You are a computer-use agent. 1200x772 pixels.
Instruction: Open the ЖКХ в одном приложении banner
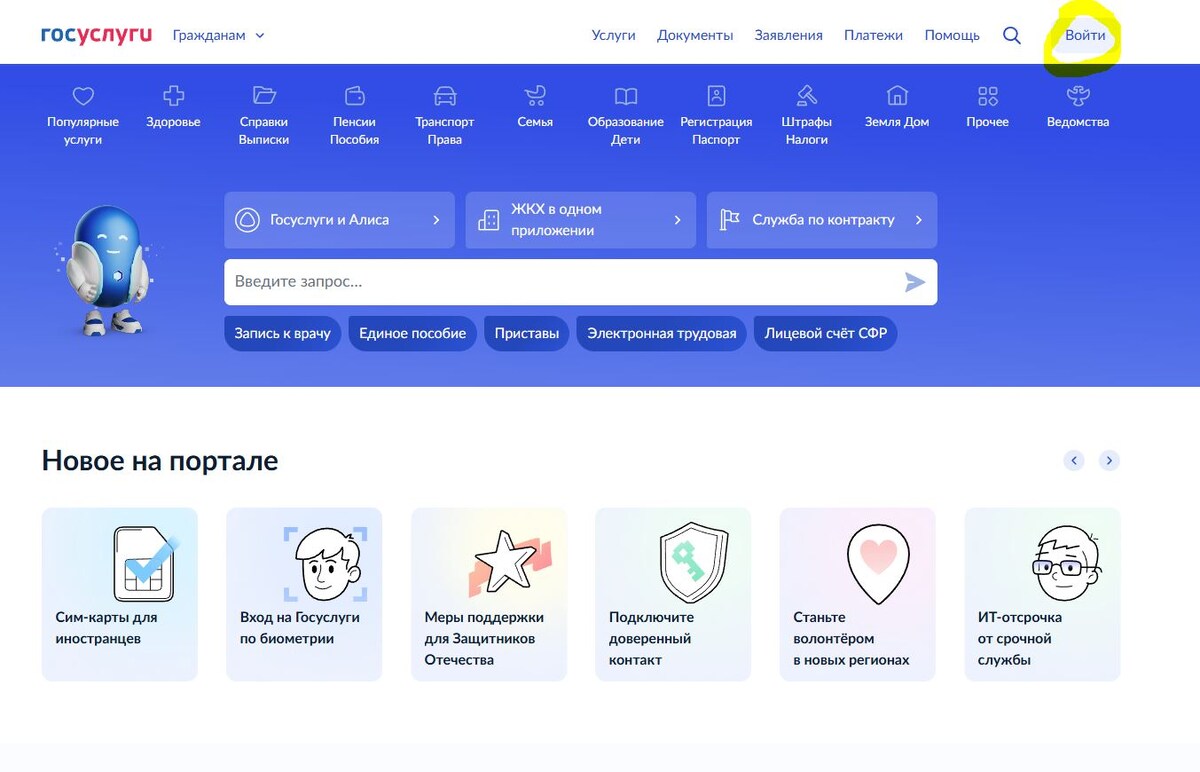[581, 220]
